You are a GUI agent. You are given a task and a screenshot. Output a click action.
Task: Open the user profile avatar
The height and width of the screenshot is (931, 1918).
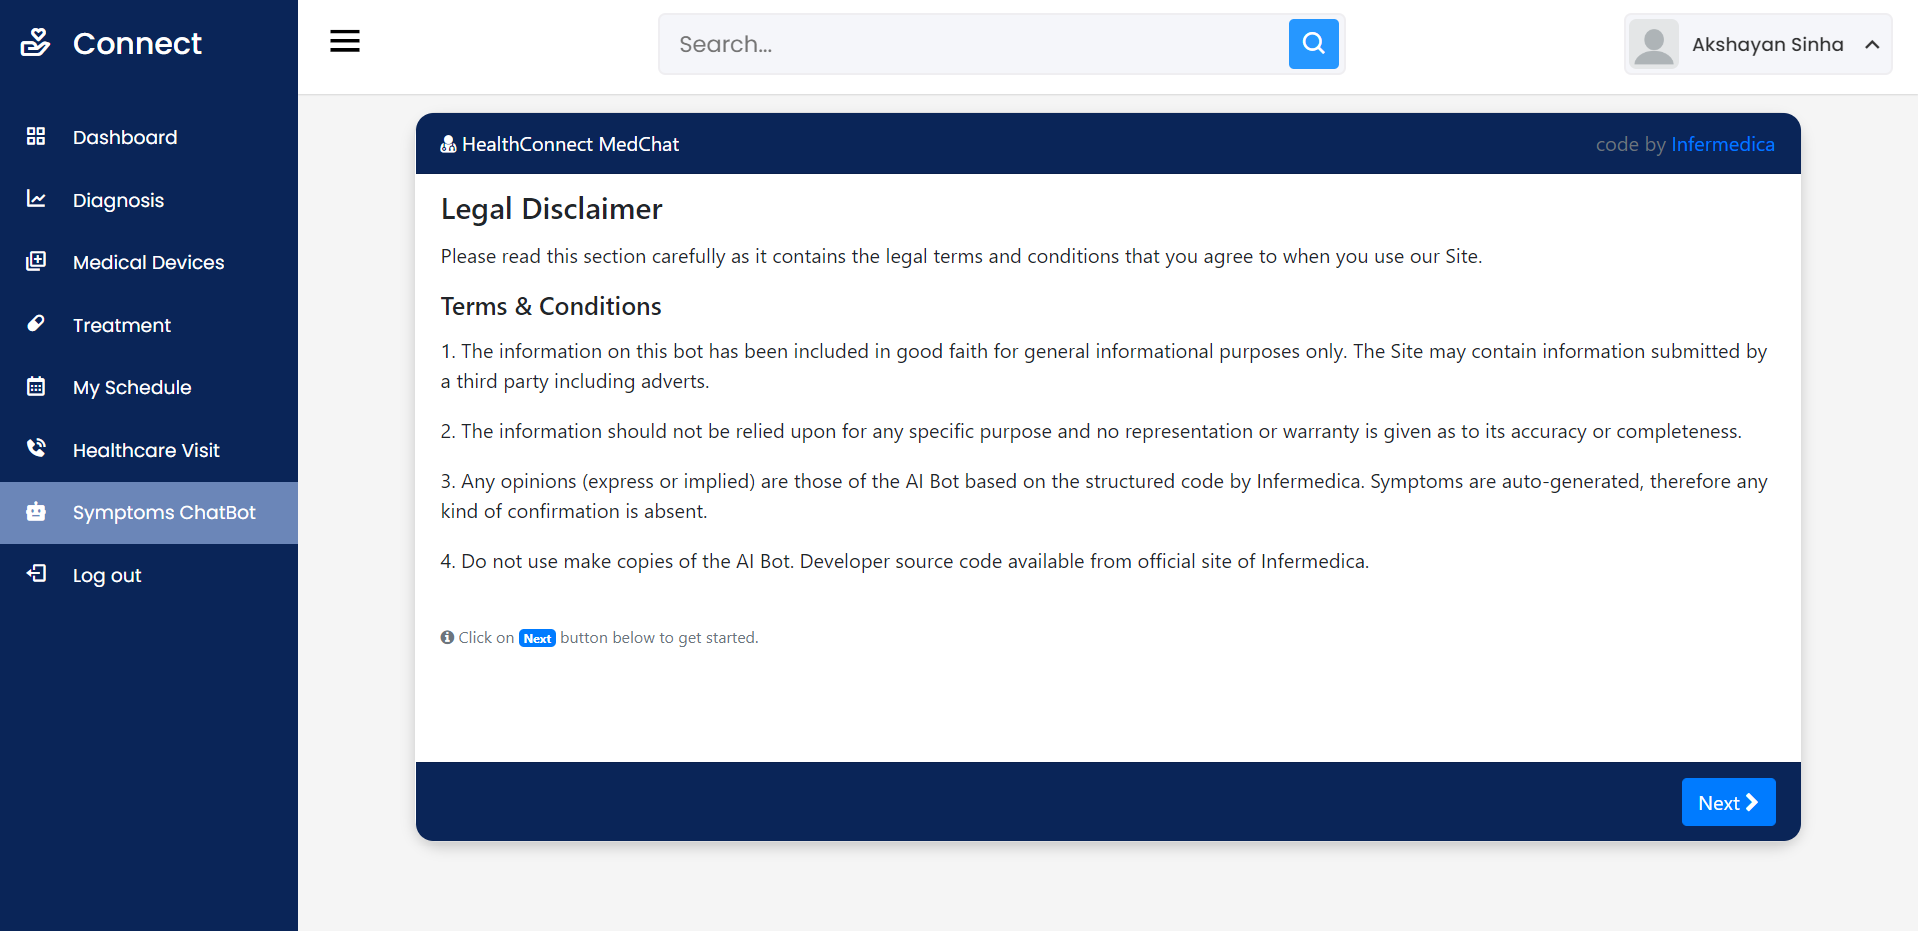coord(1654,44)
